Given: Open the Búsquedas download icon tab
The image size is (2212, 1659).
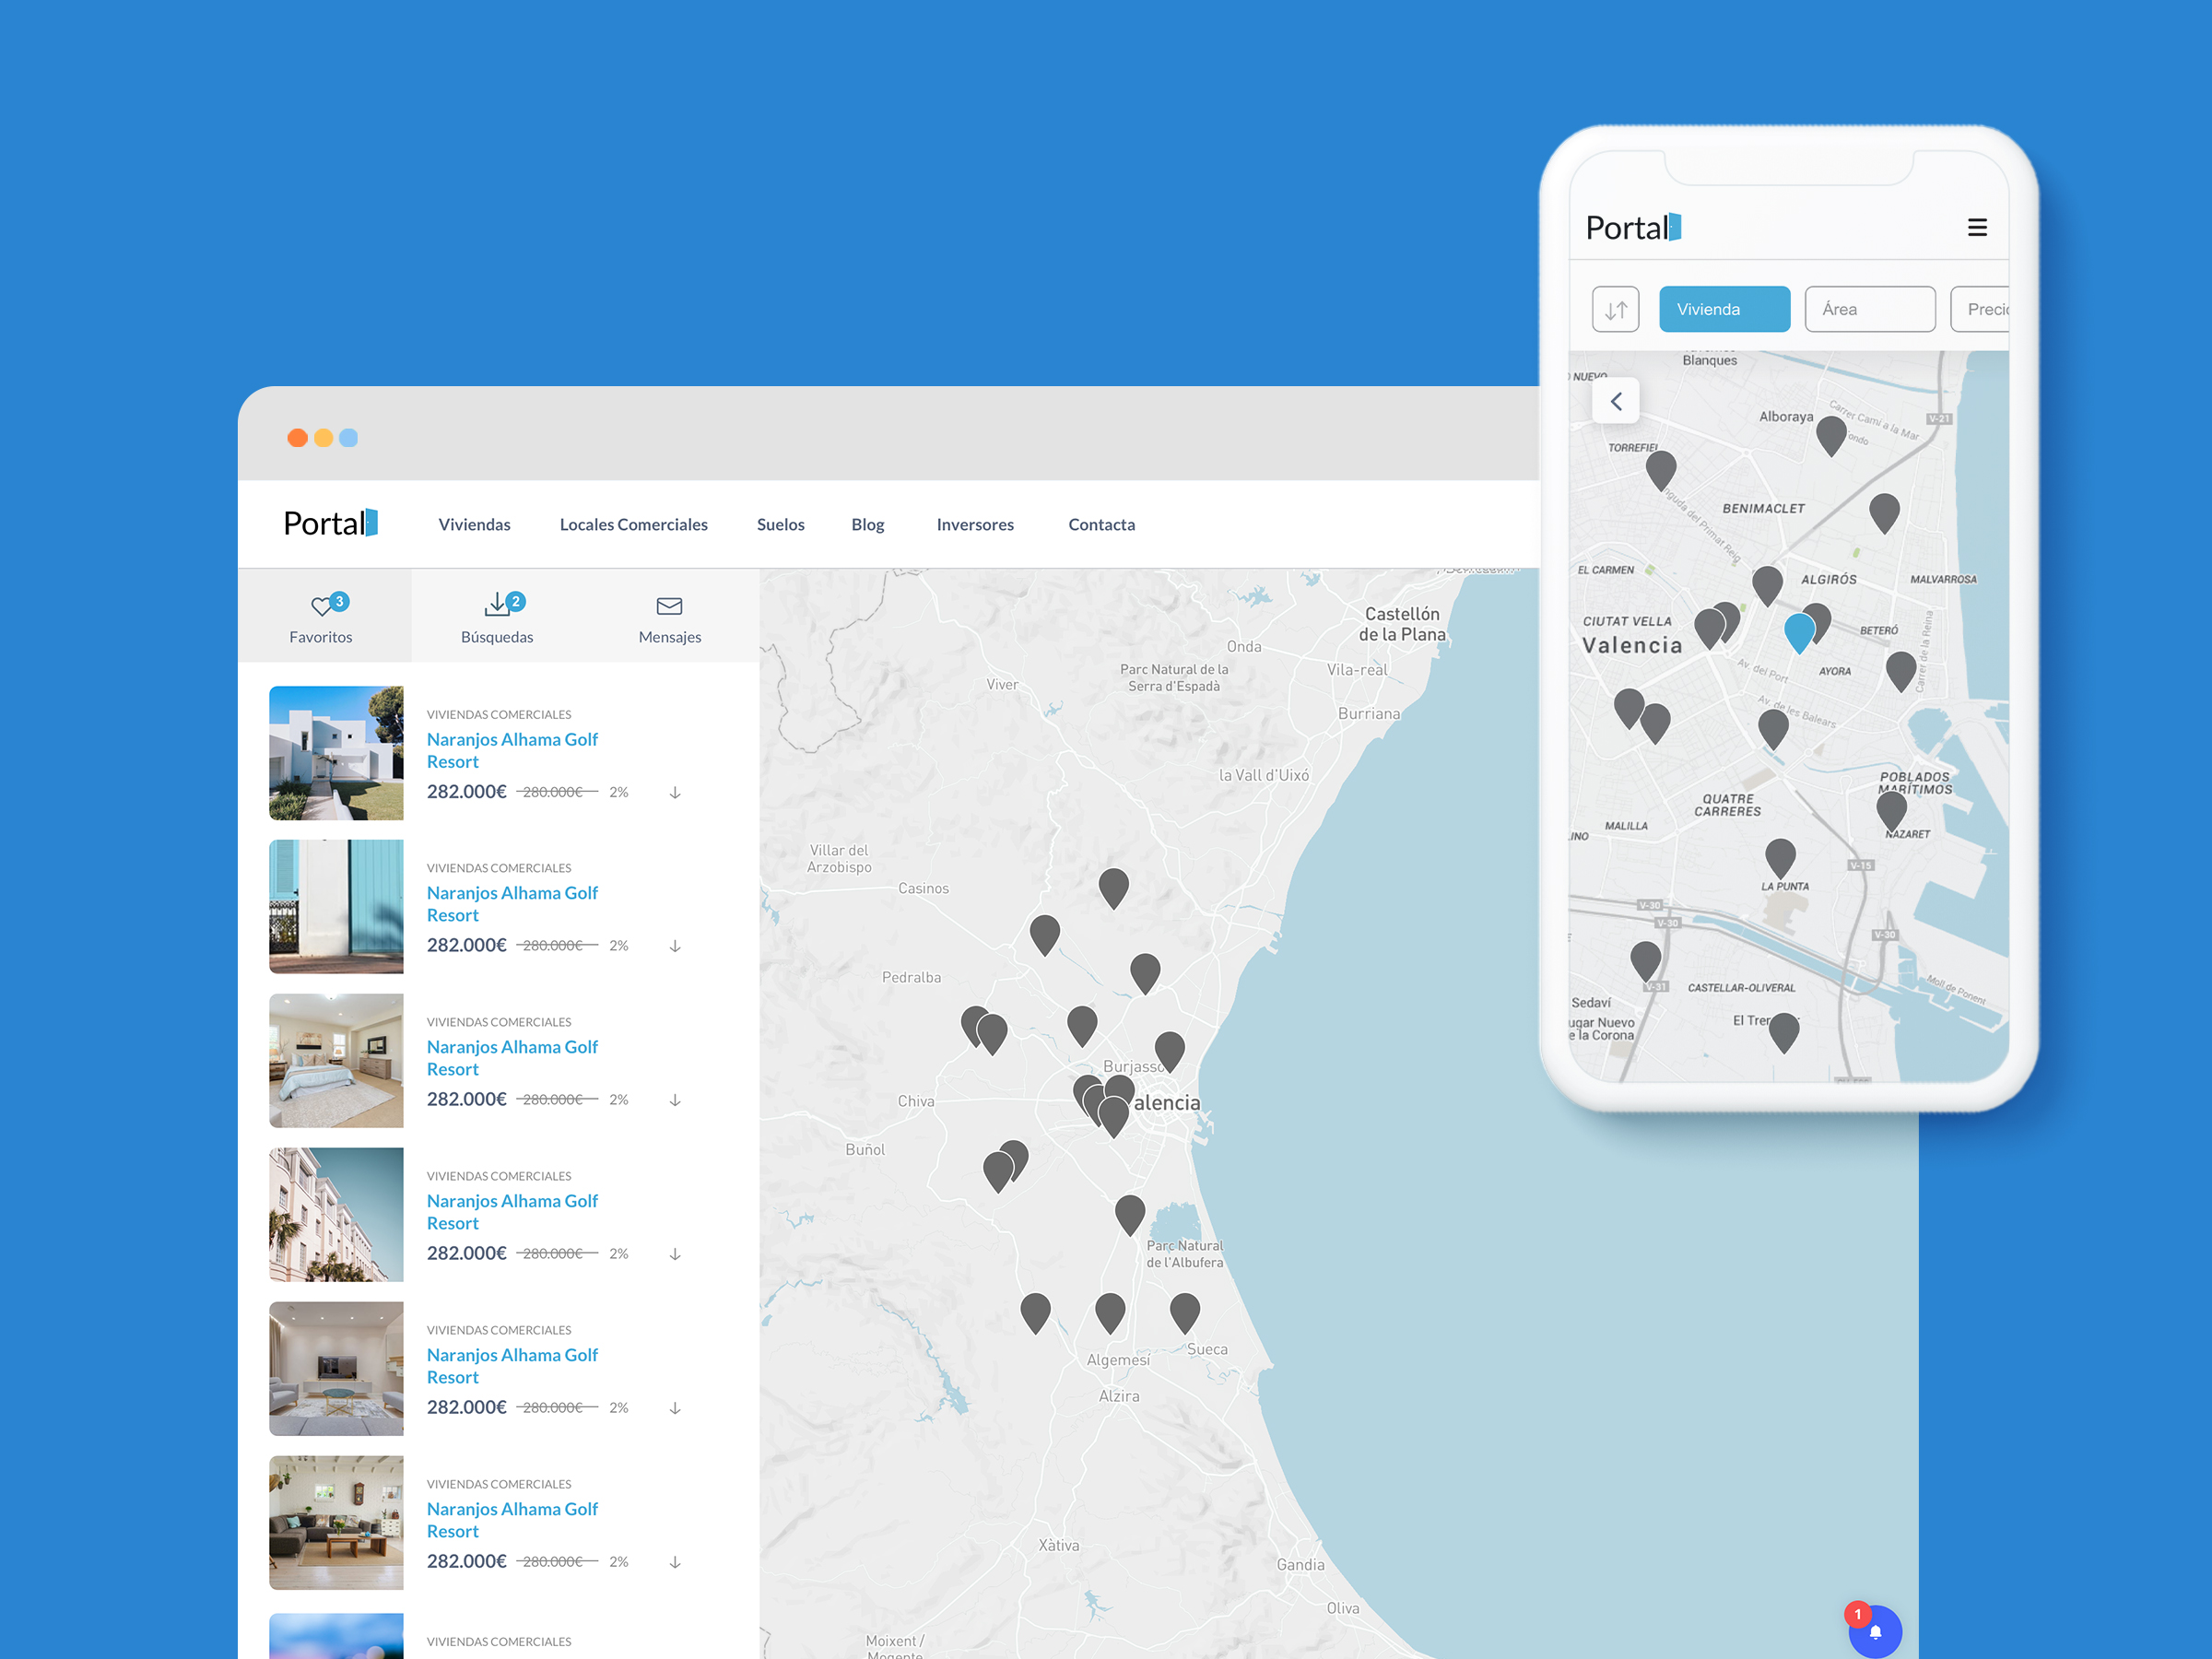Looking at the screenshot, I should pyautogui.click(x=497, y=617).
